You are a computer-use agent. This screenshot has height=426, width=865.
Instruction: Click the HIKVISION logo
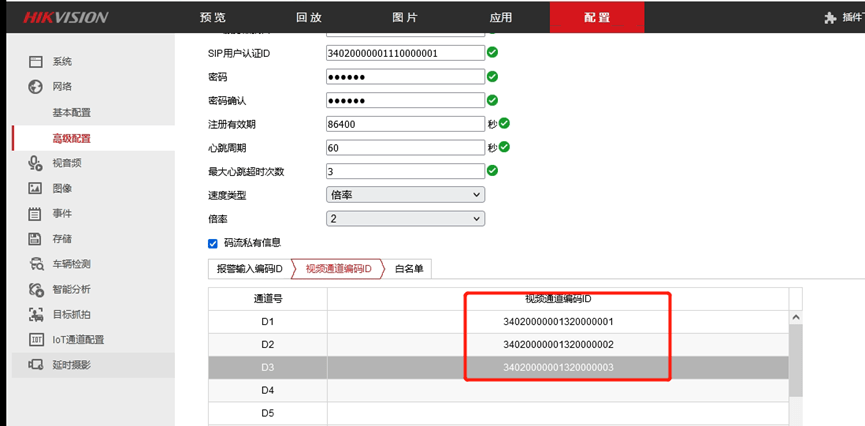65,17
